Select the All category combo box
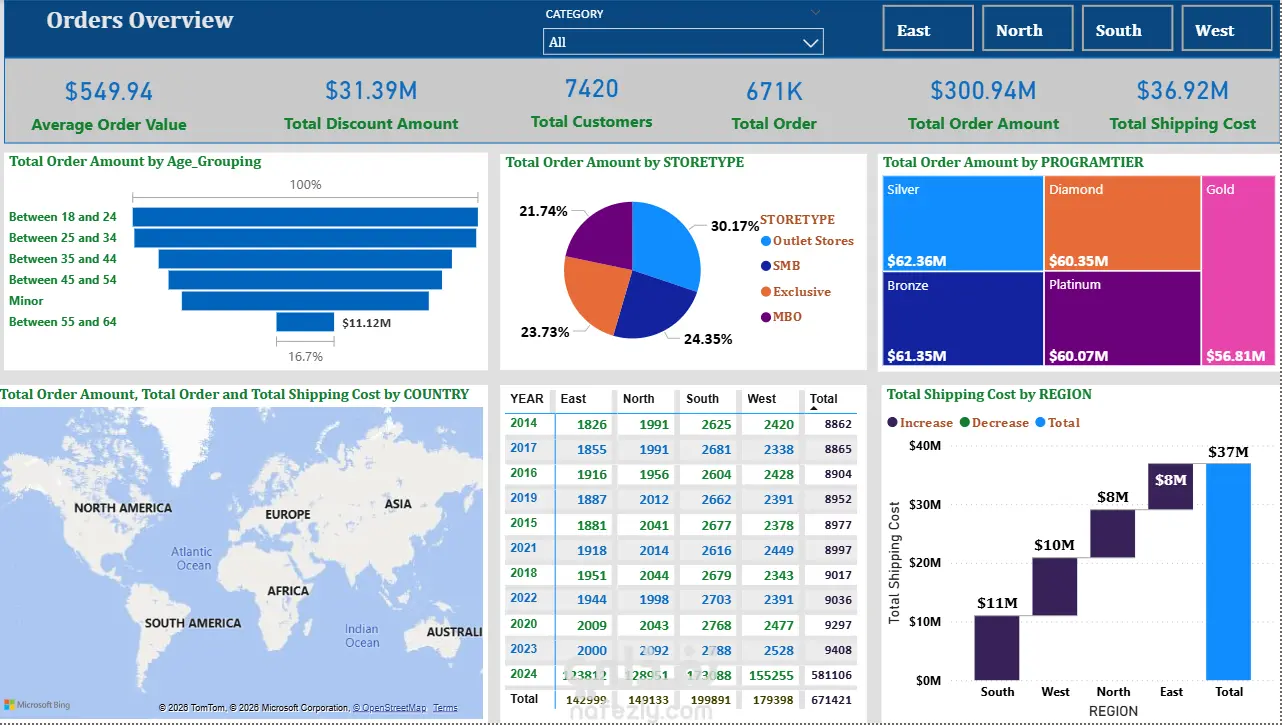 (683, 42)
